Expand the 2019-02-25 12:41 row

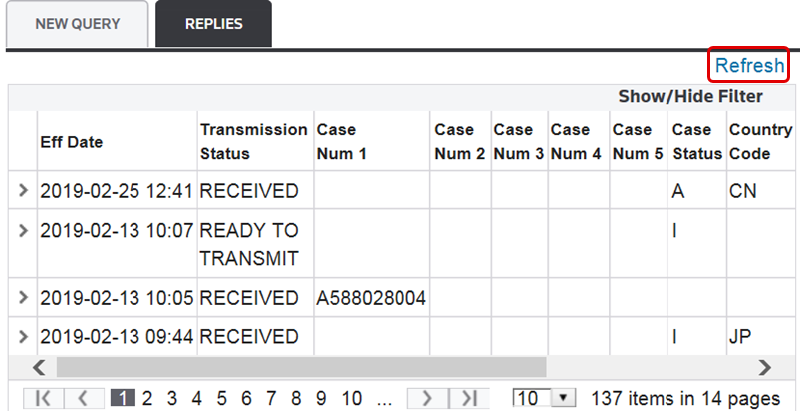pos(24,190)
